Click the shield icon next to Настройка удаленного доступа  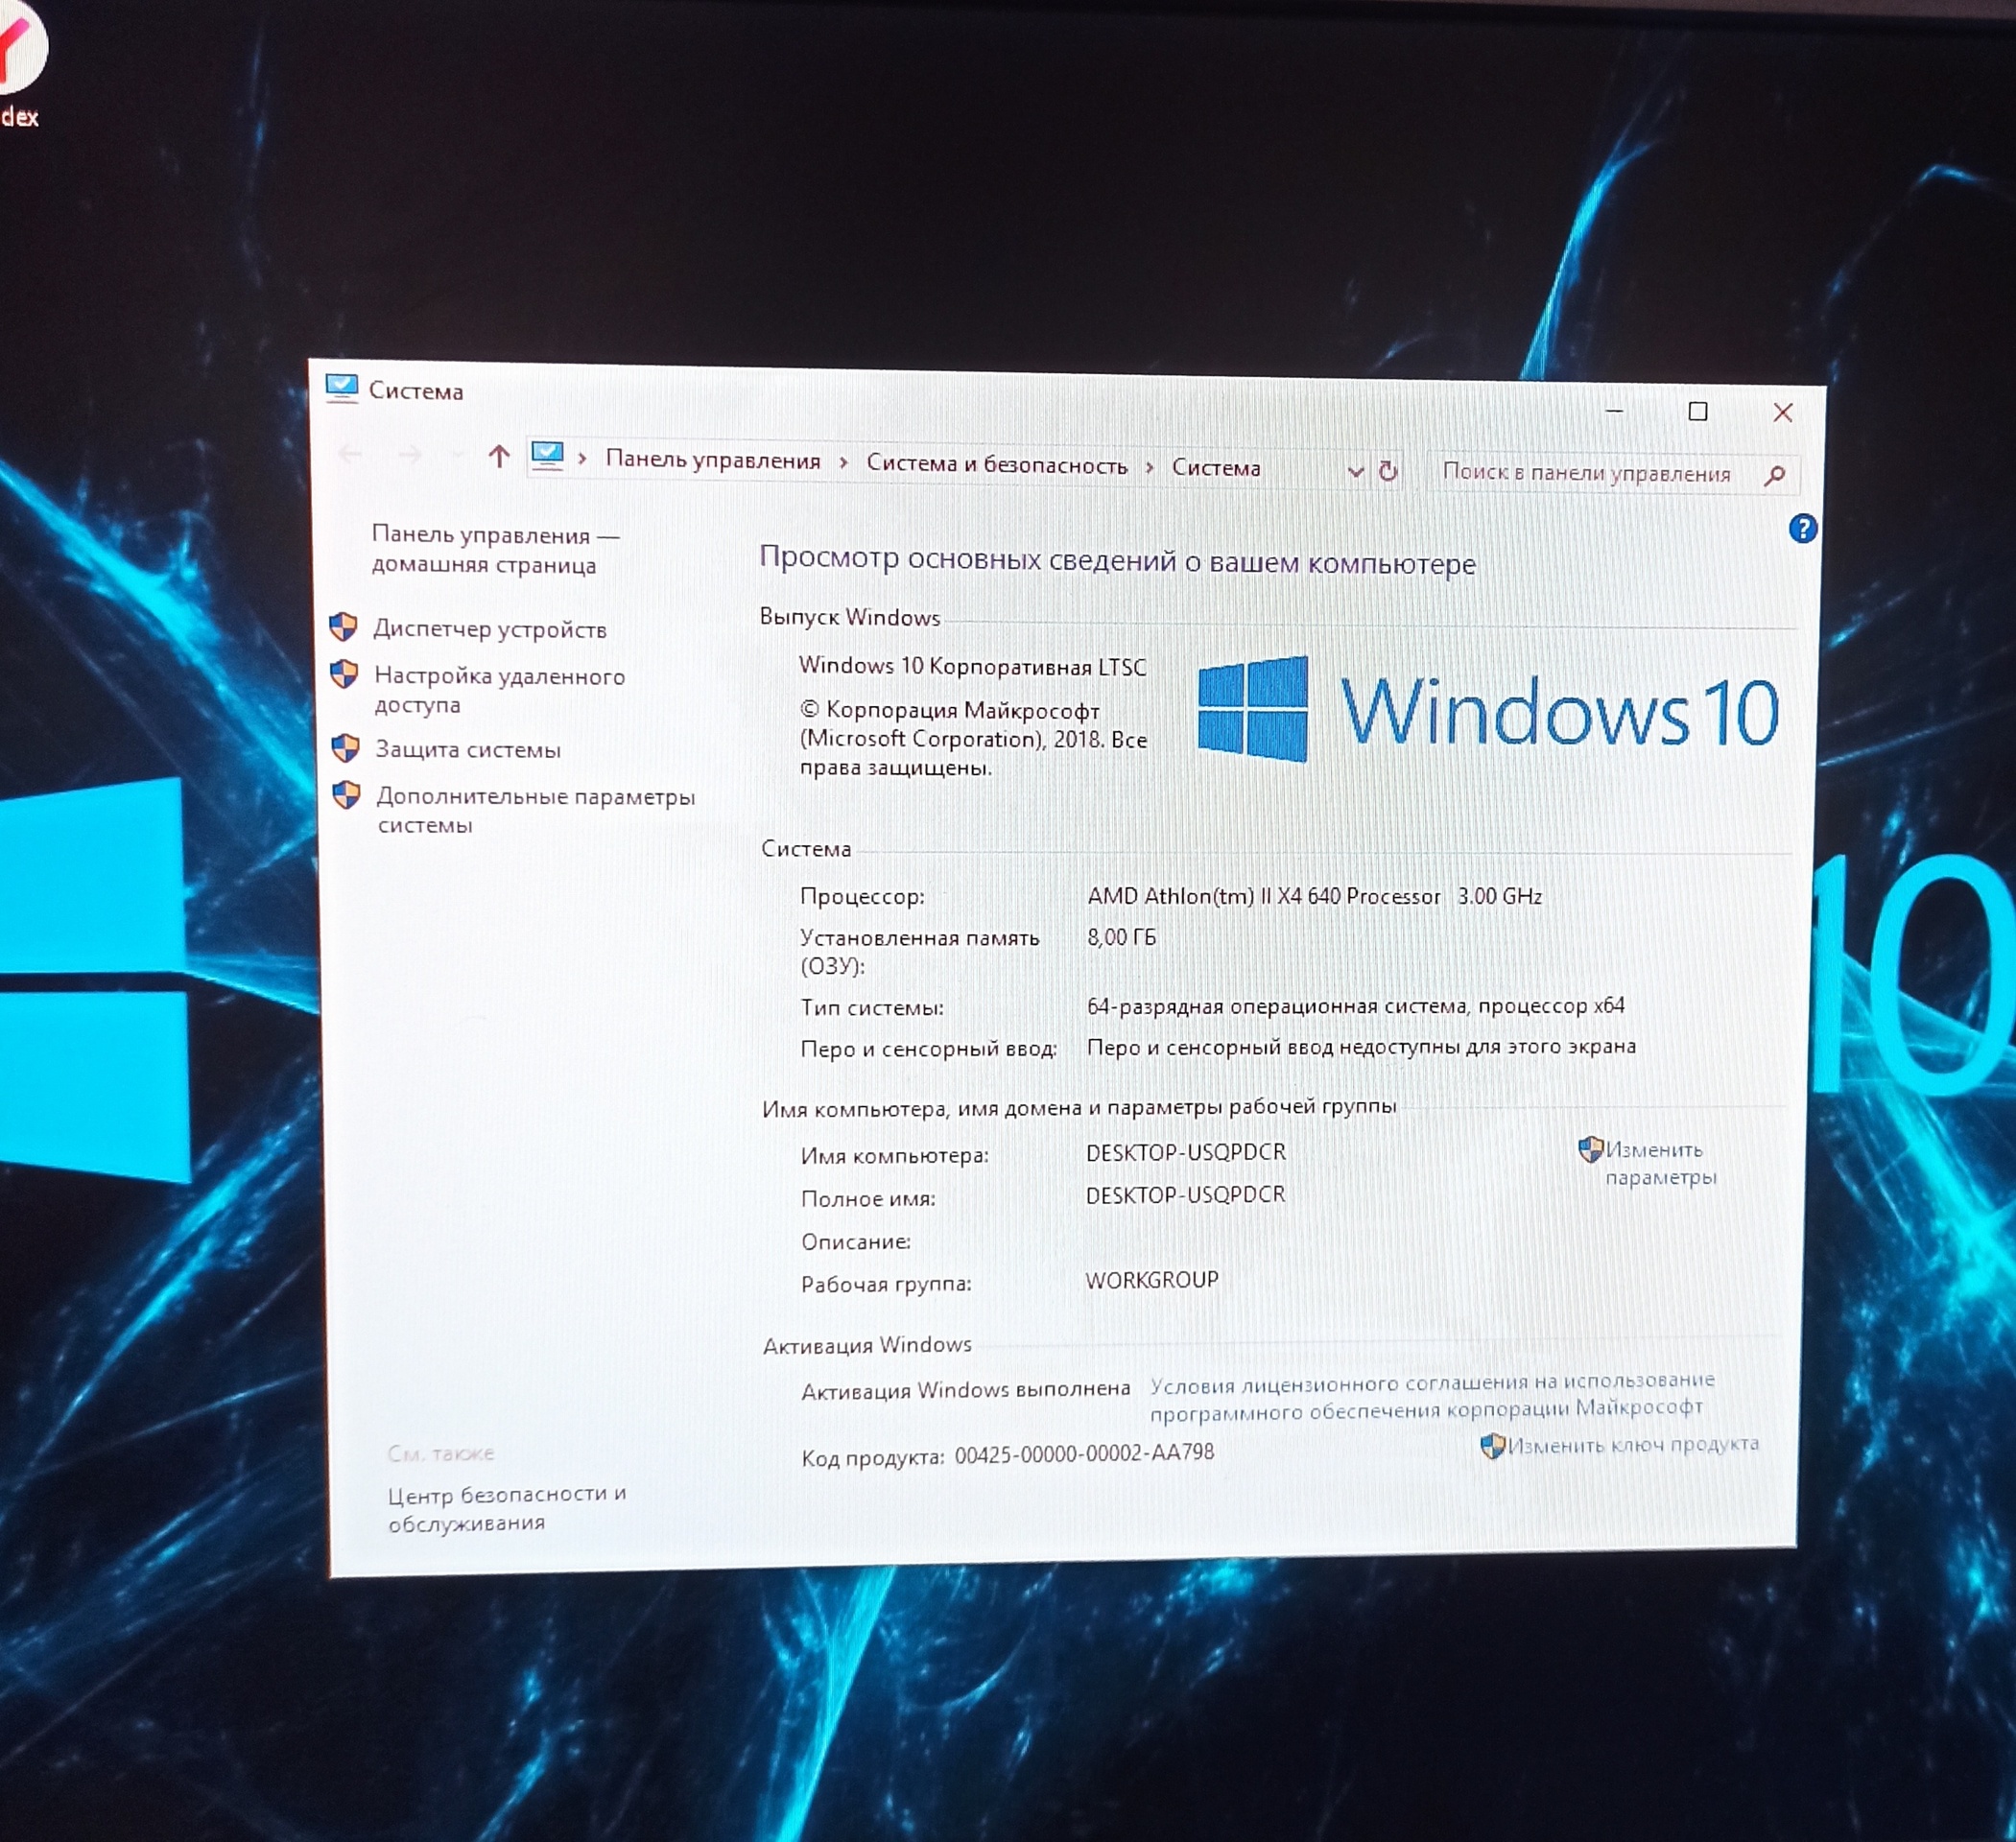[x=344, y=674]
